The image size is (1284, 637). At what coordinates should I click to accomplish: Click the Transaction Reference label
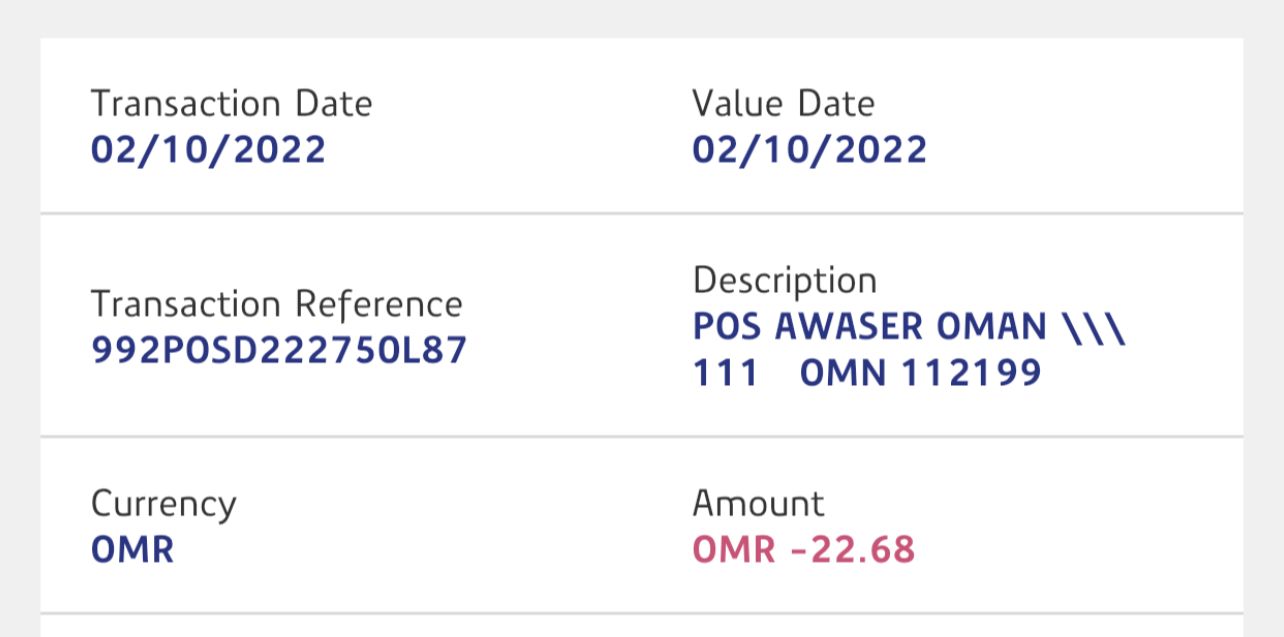pos(276,304)
